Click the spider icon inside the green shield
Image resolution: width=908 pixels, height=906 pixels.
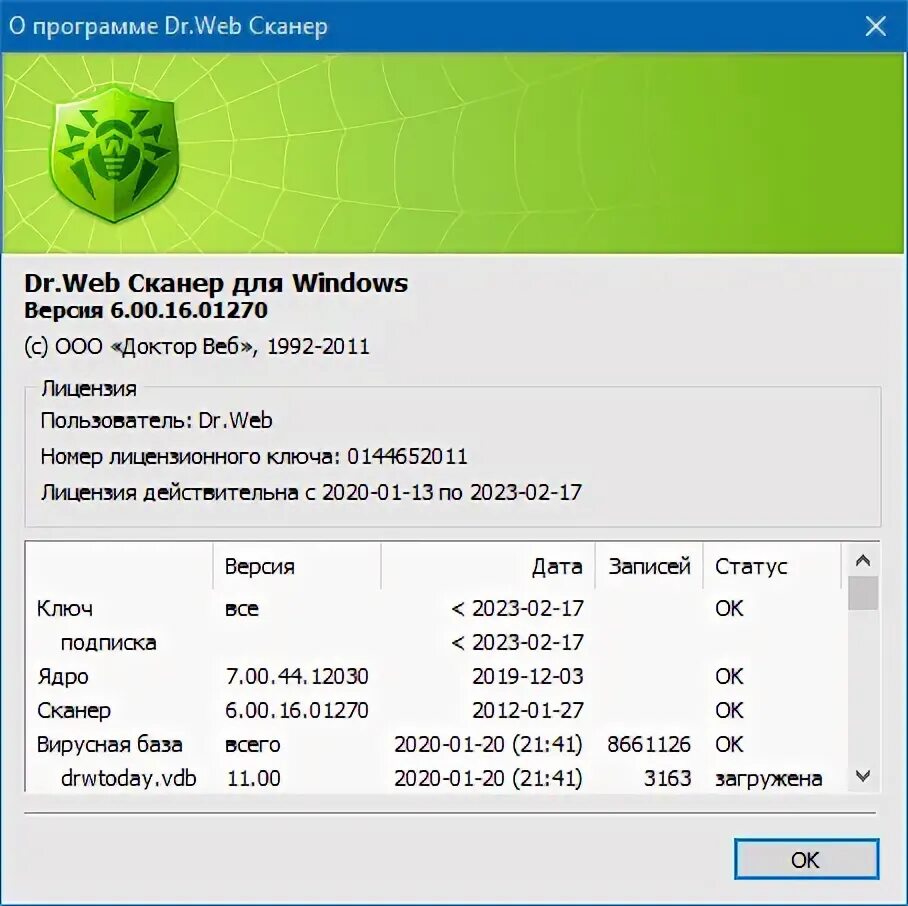point(113,148)
